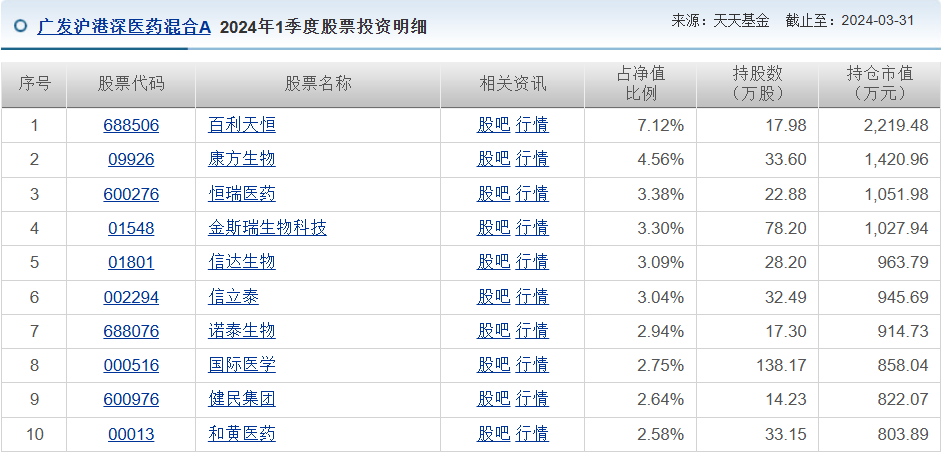Viewport: 946px width, 461px height.
Task: Click the 来源：天天基金 source text
Action: click(720, 21)
